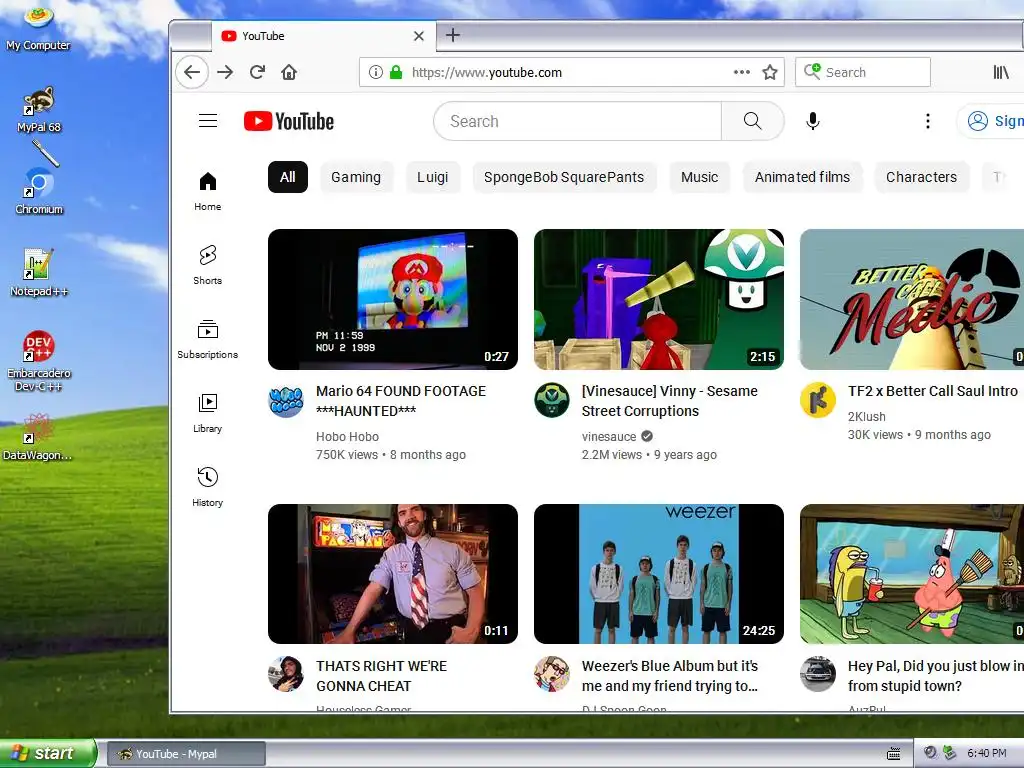Image resolution: width=1024 pixels, height=768 pixels.
Task: Open the vinesauce channel avatar
Action: point(552,400)
